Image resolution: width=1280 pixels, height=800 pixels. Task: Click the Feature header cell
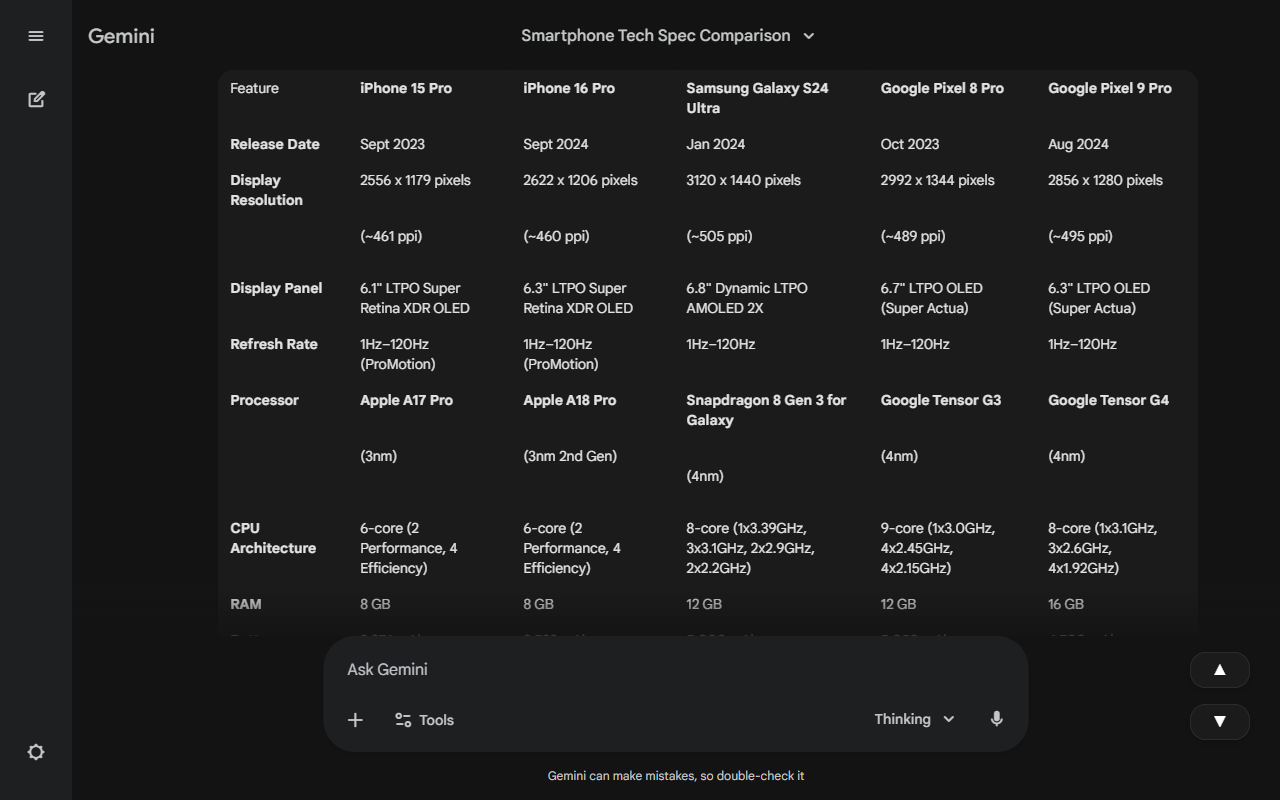pos(254,88)
